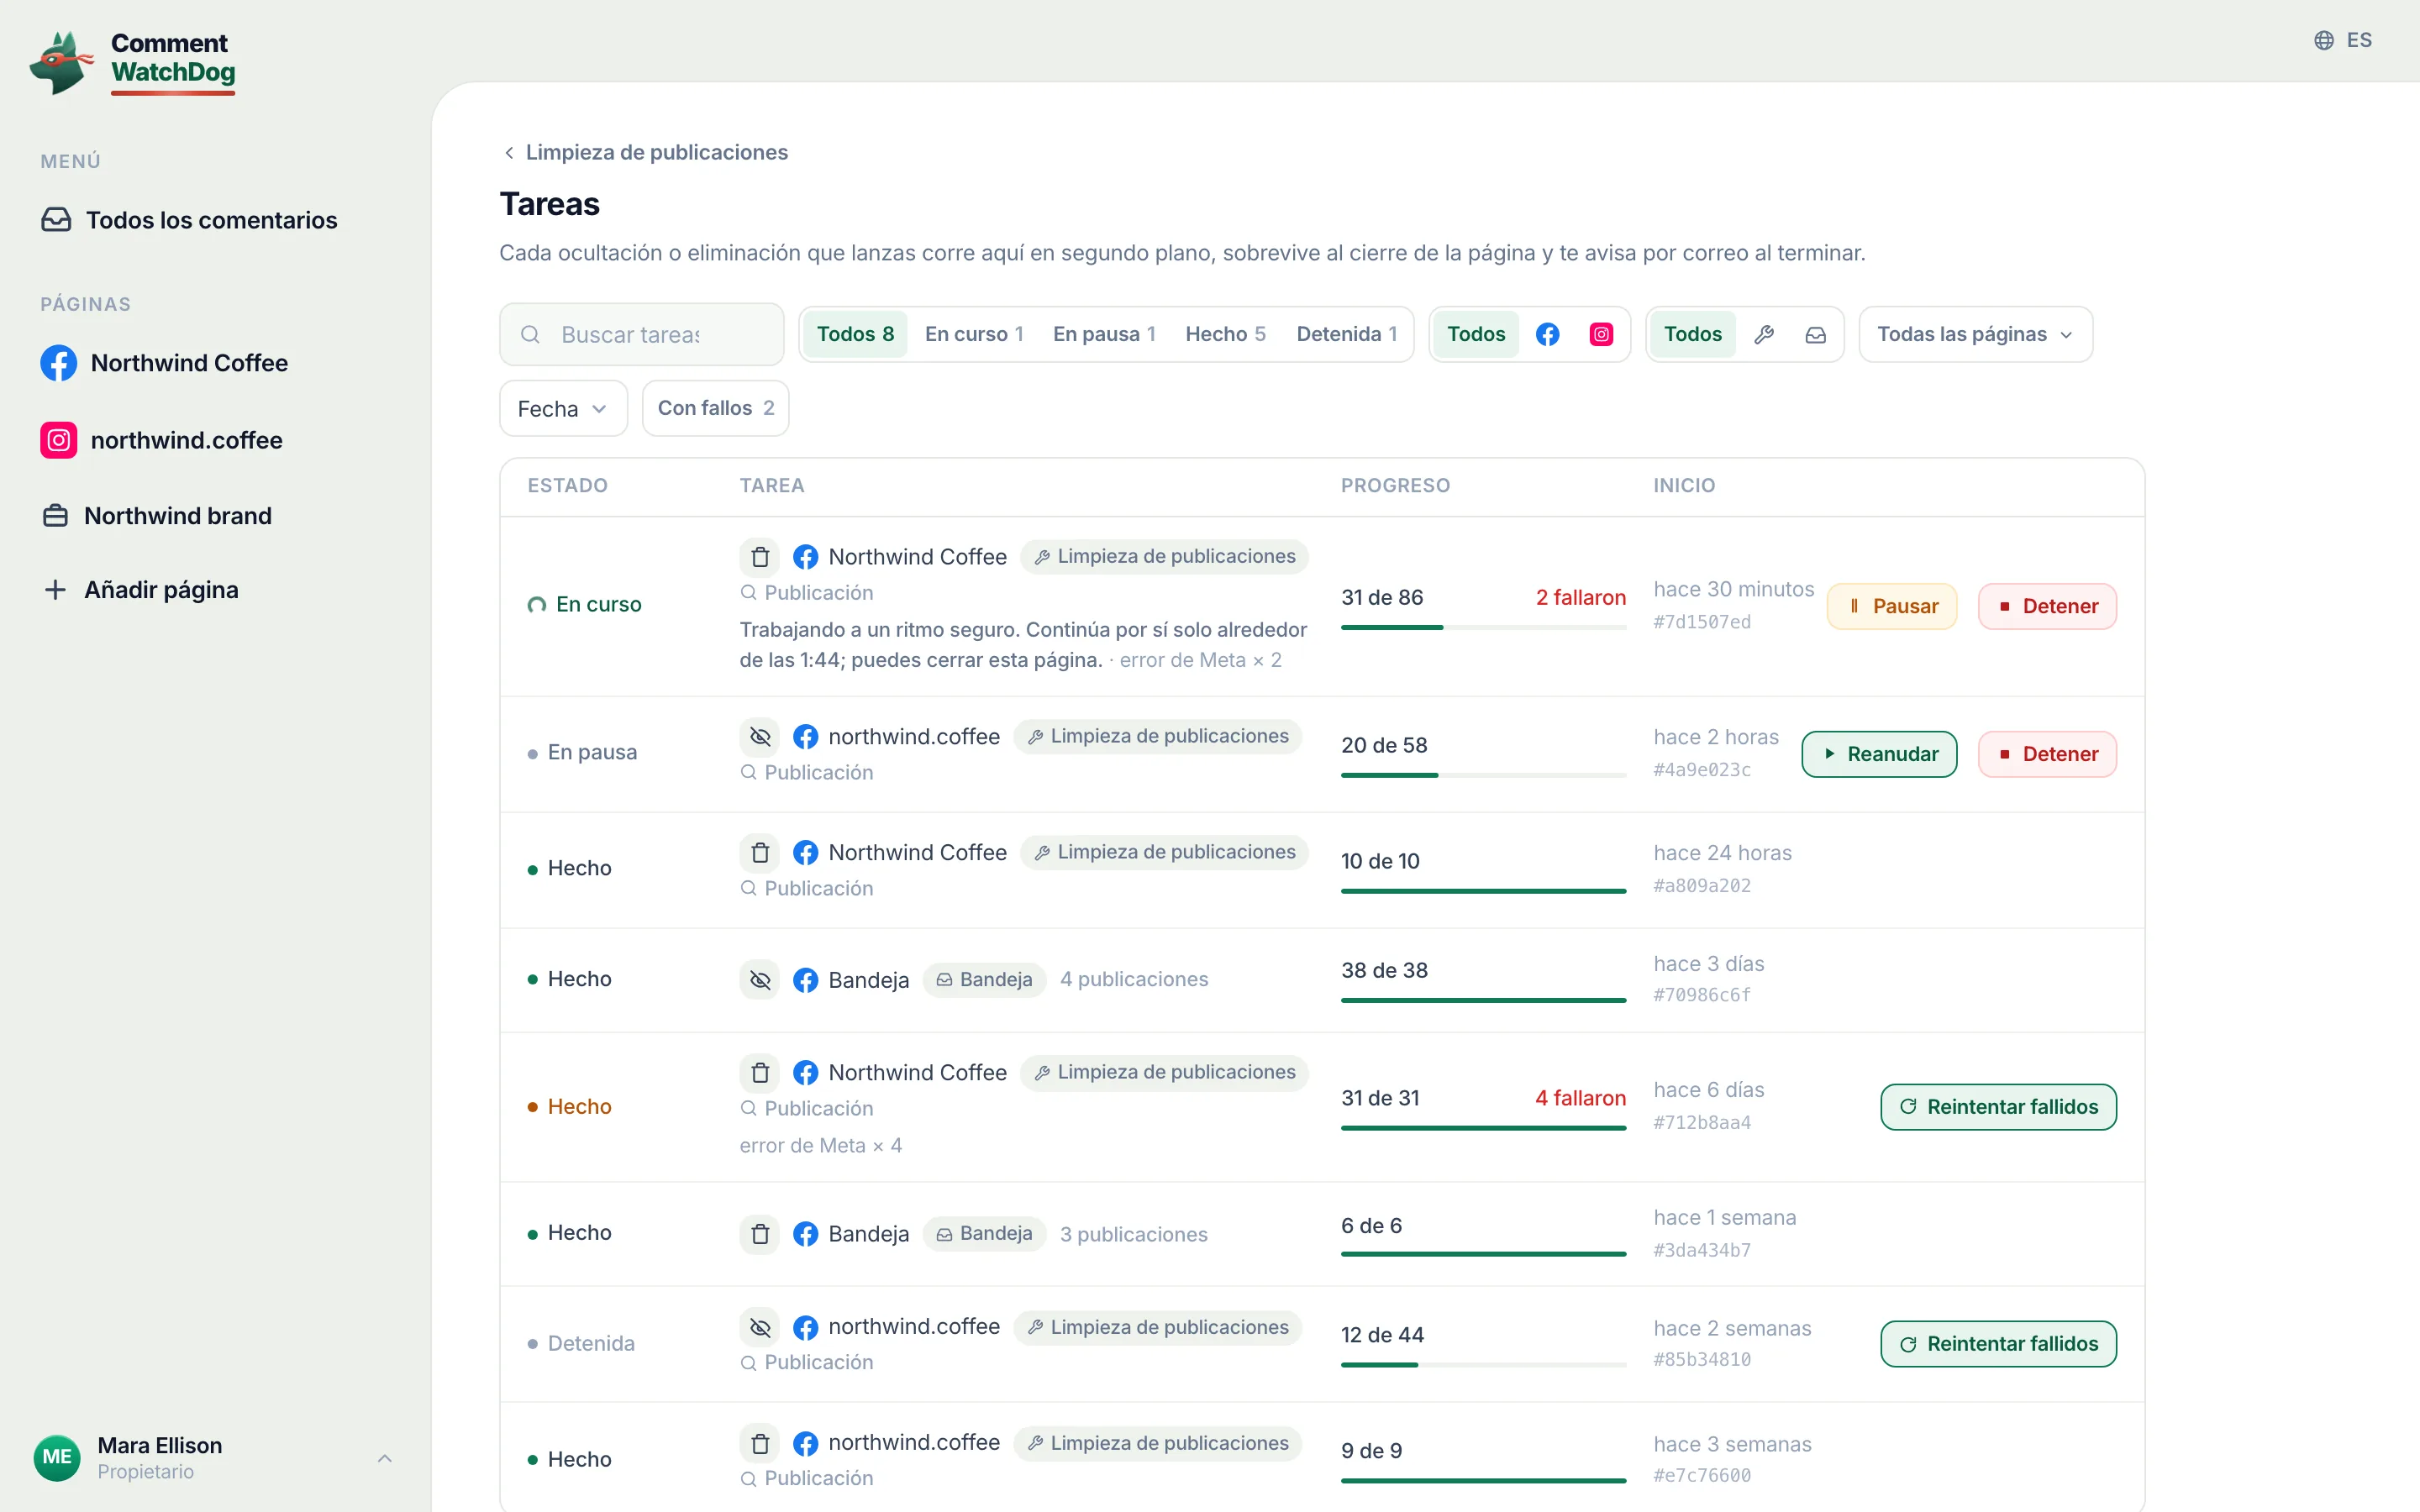Image resolution: width=2420 pixels, height=1512 pixels.
Task: Retry failed items for task #85b34810
Action: click(1998, 1344)
